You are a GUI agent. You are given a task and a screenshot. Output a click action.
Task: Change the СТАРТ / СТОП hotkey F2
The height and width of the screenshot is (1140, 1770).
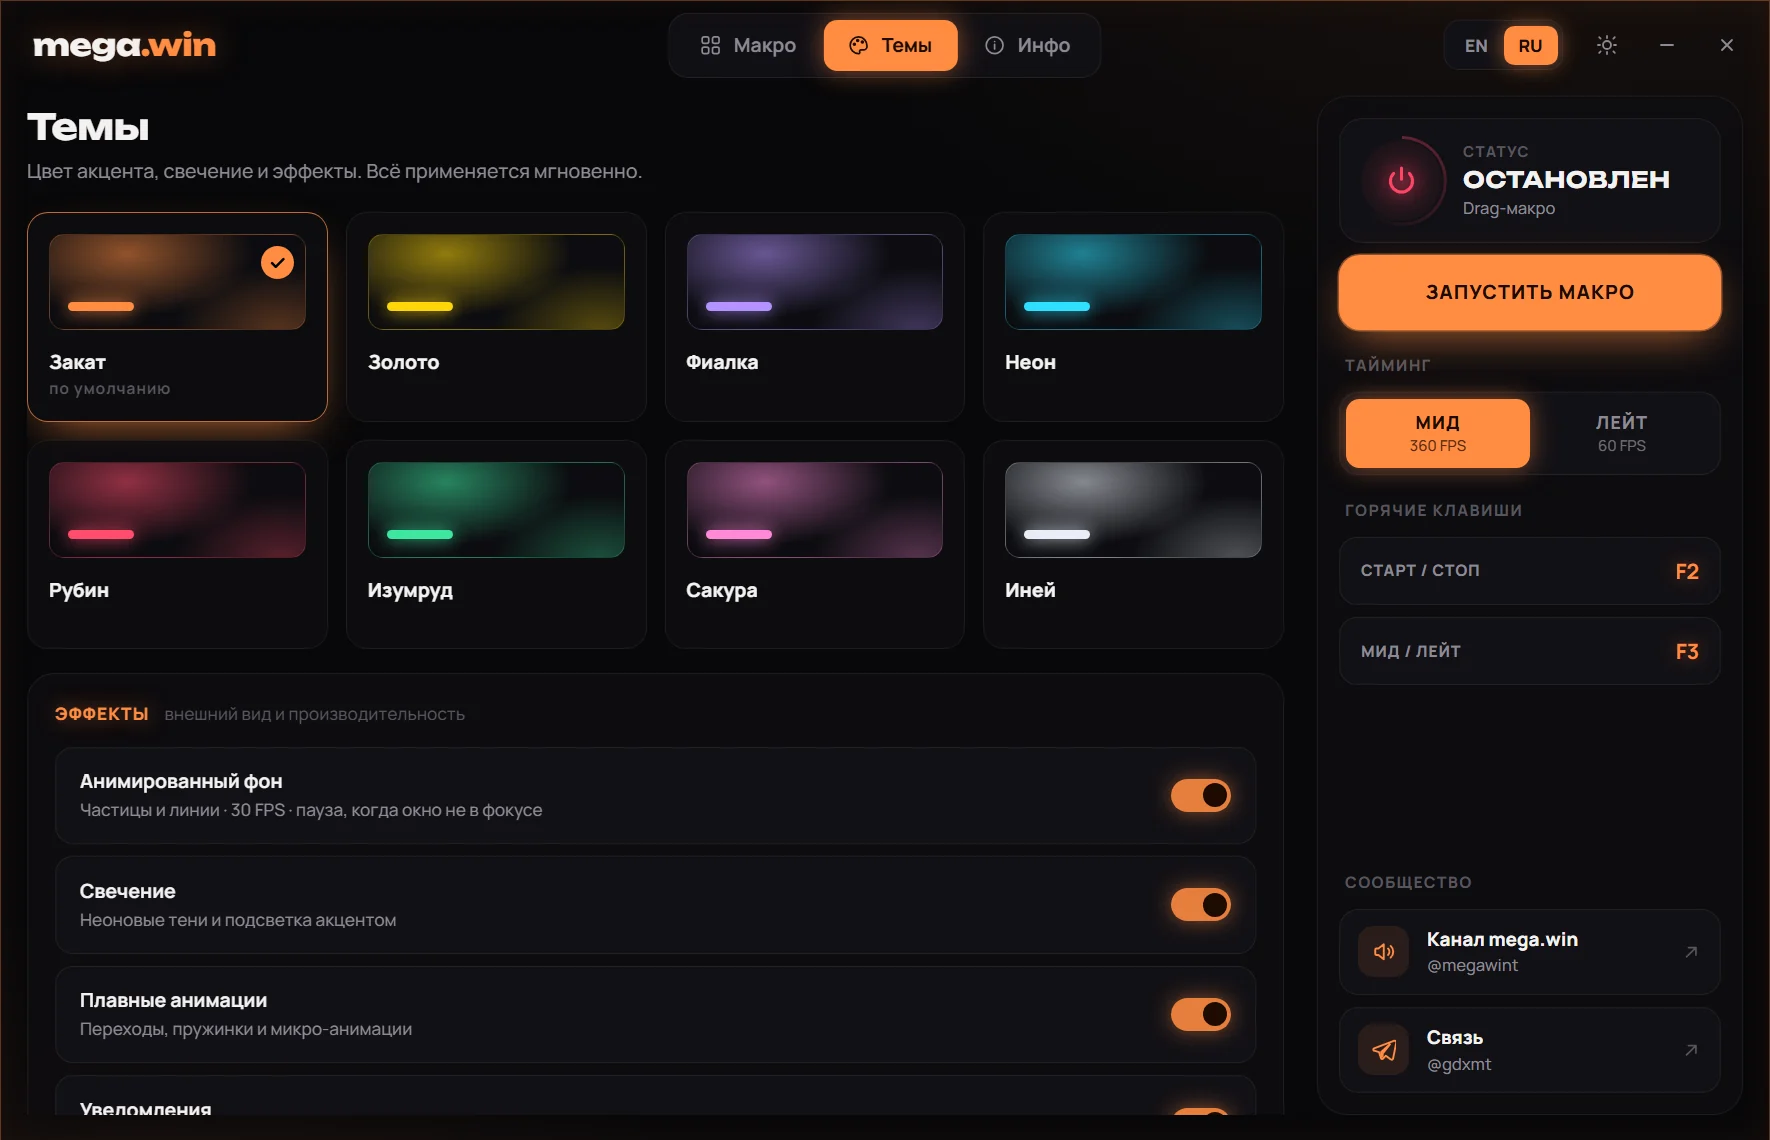1530,571
